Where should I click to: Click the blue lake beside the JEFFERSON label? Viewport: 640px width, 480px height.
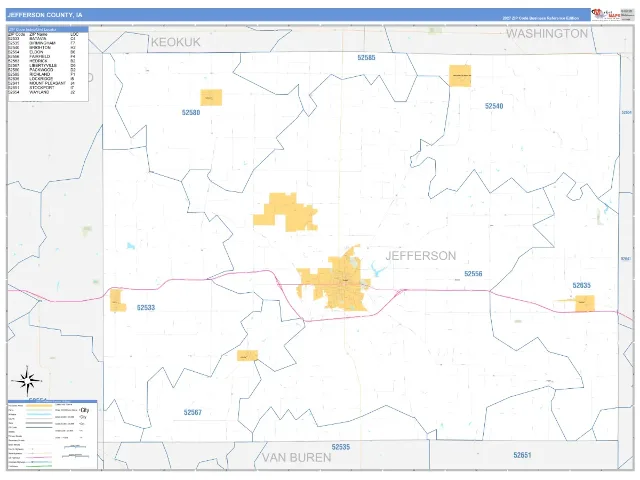tap(378, 269)
